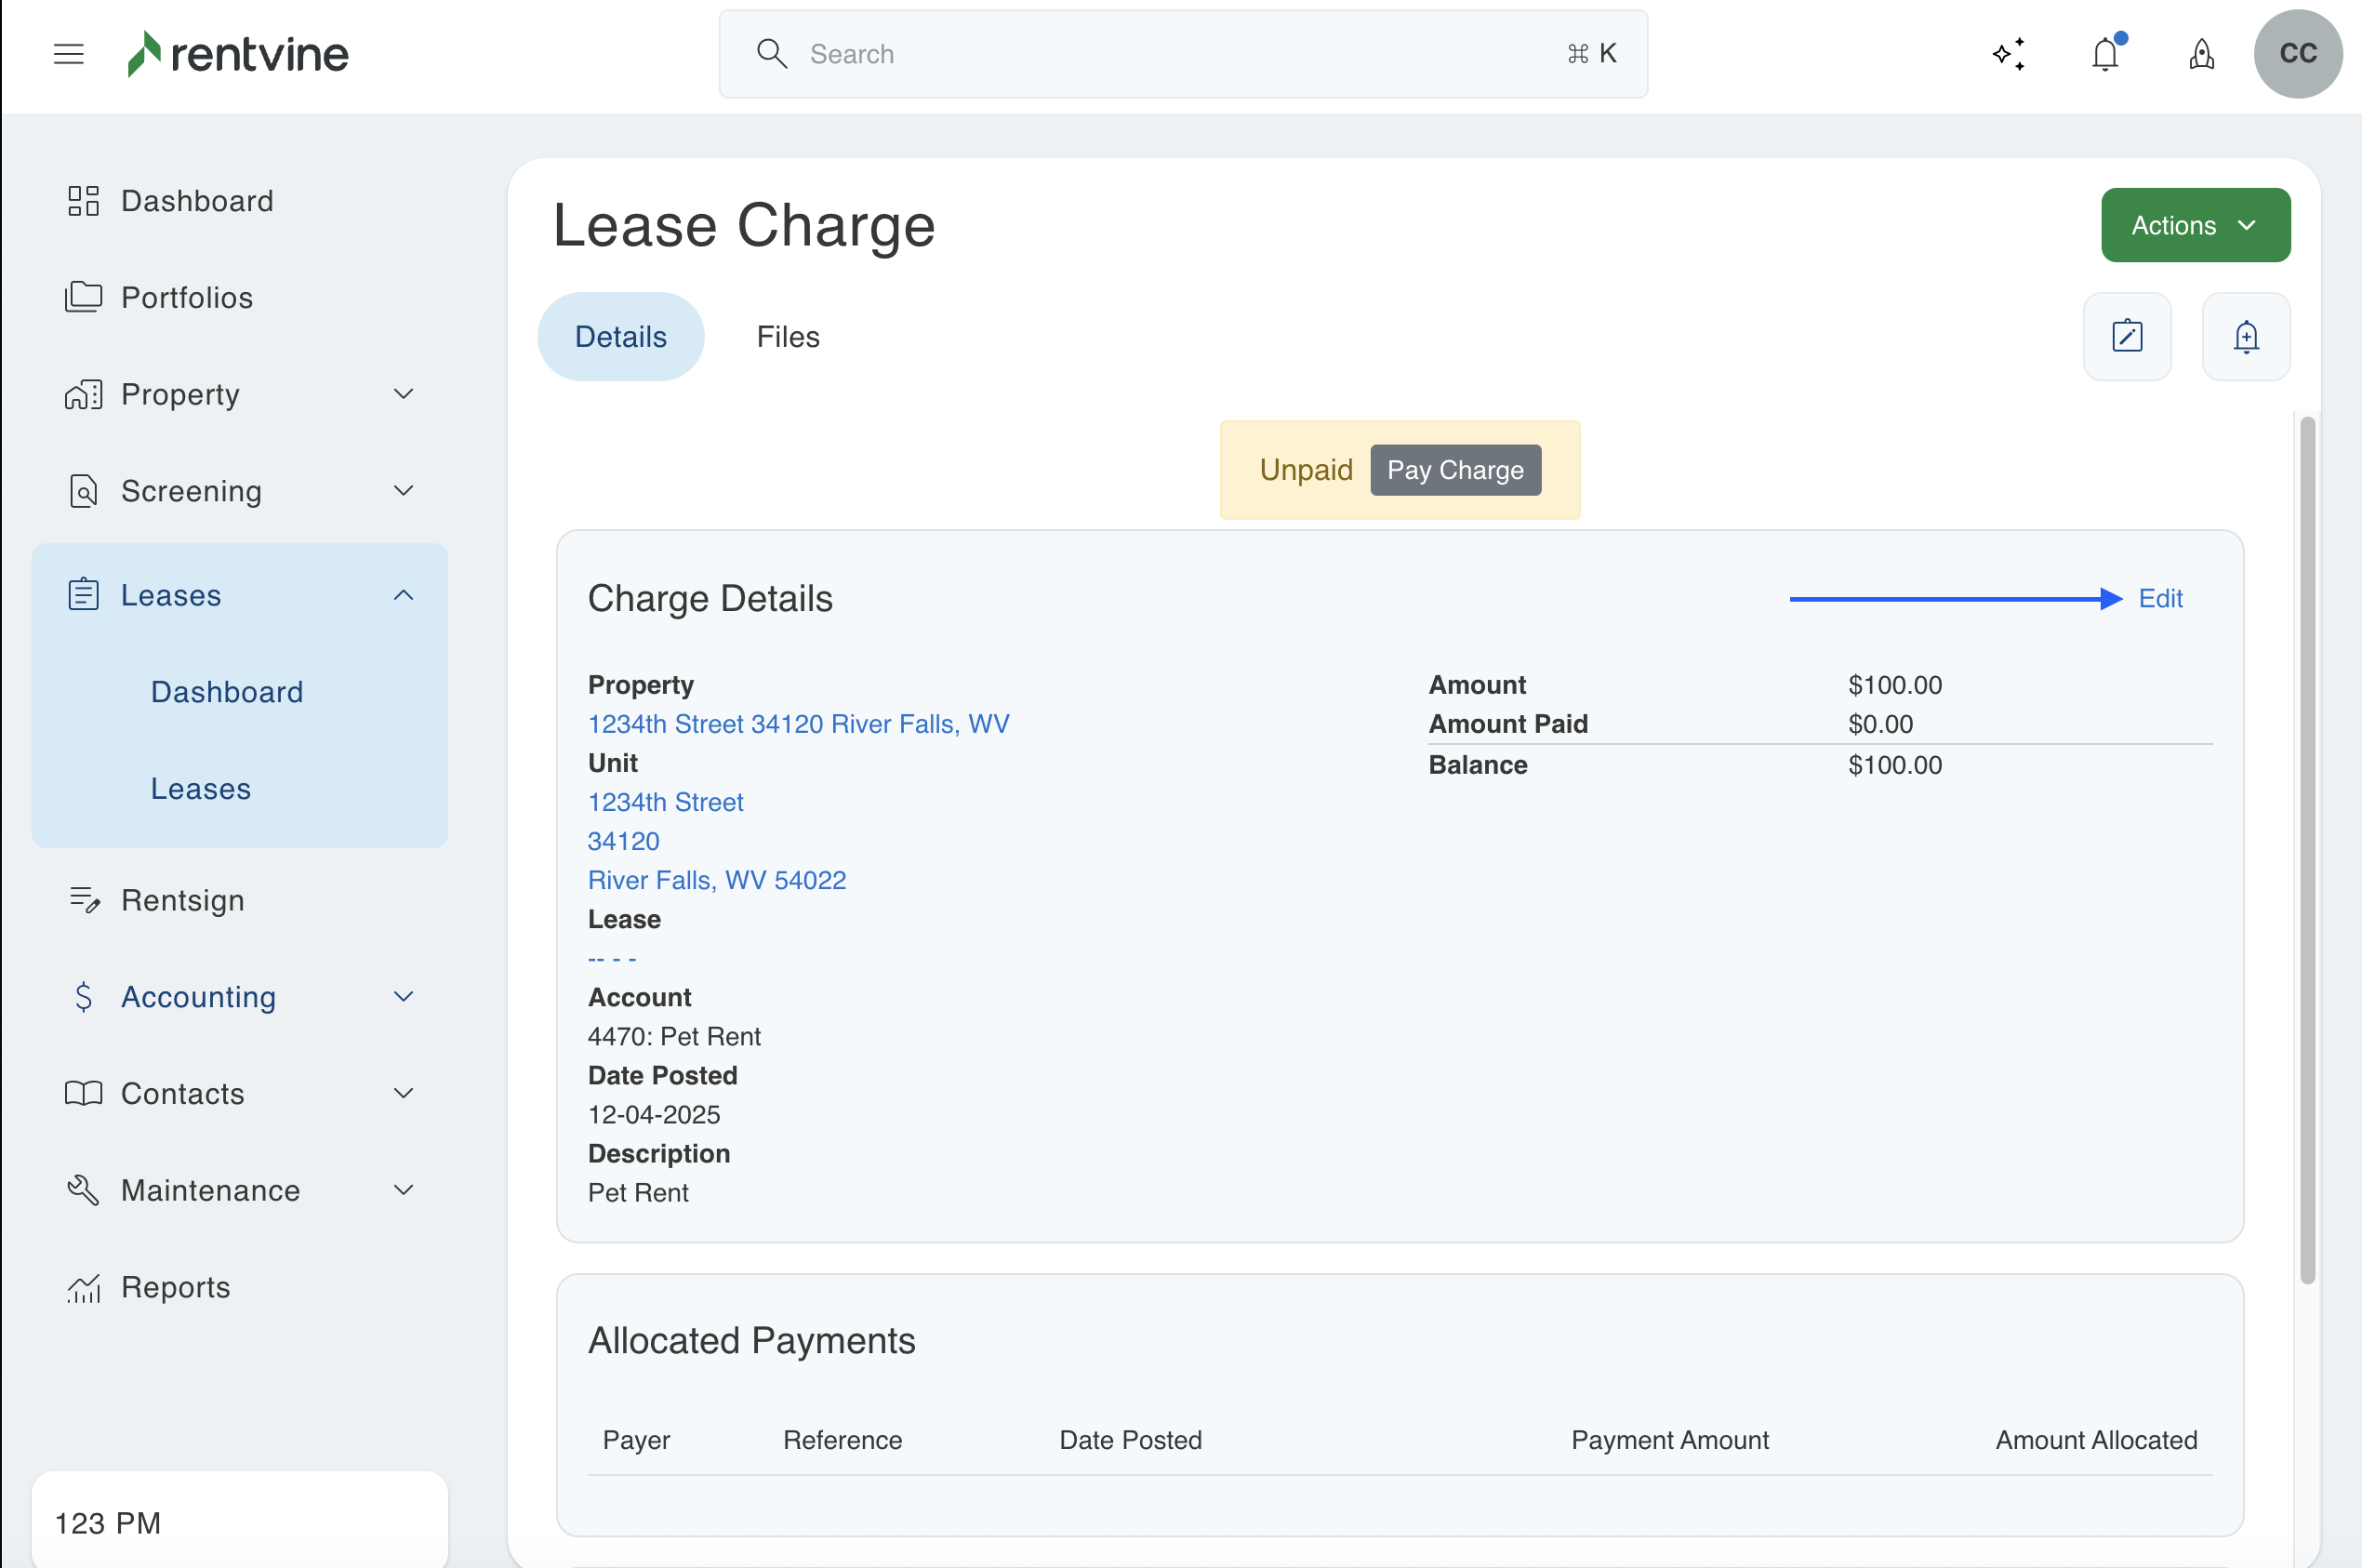Image resolution: width=2362 pixels, height=1568 pixels.
Task: Expand the Maintenance sidebar chevron
Action: 403,1190
